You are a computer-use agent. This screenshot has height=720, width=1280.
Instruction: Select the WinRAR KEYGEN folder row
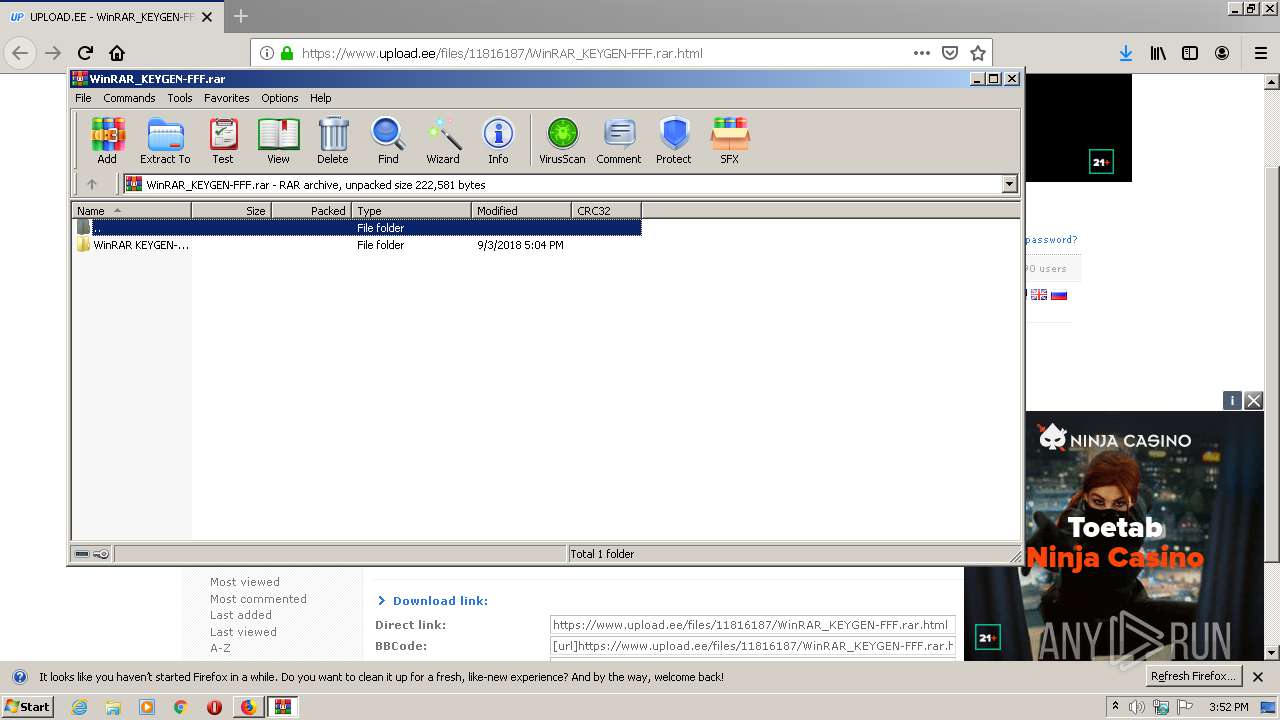[x=357, y=245]
